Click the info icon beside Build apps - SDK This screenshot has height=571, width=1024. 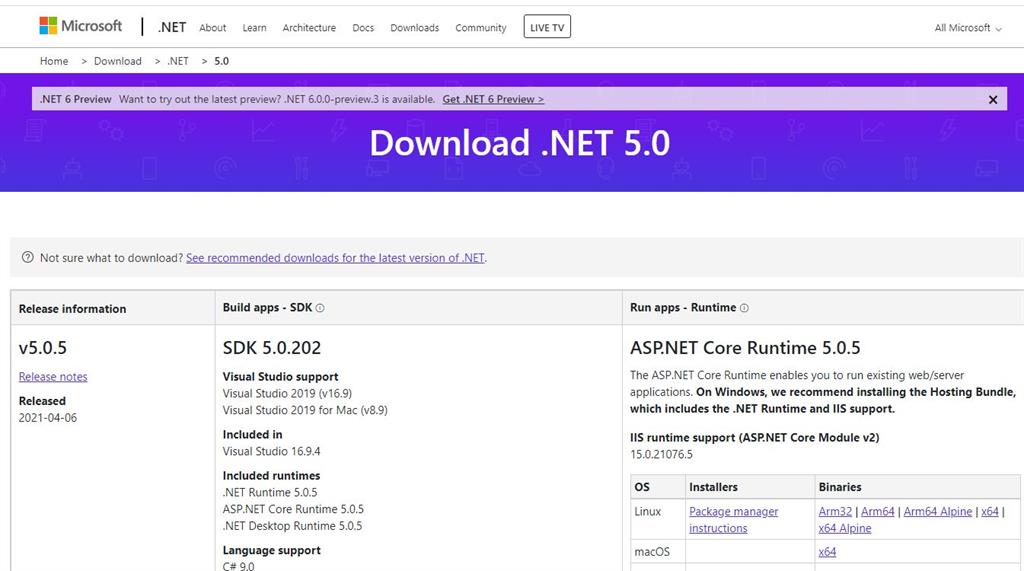320,308
